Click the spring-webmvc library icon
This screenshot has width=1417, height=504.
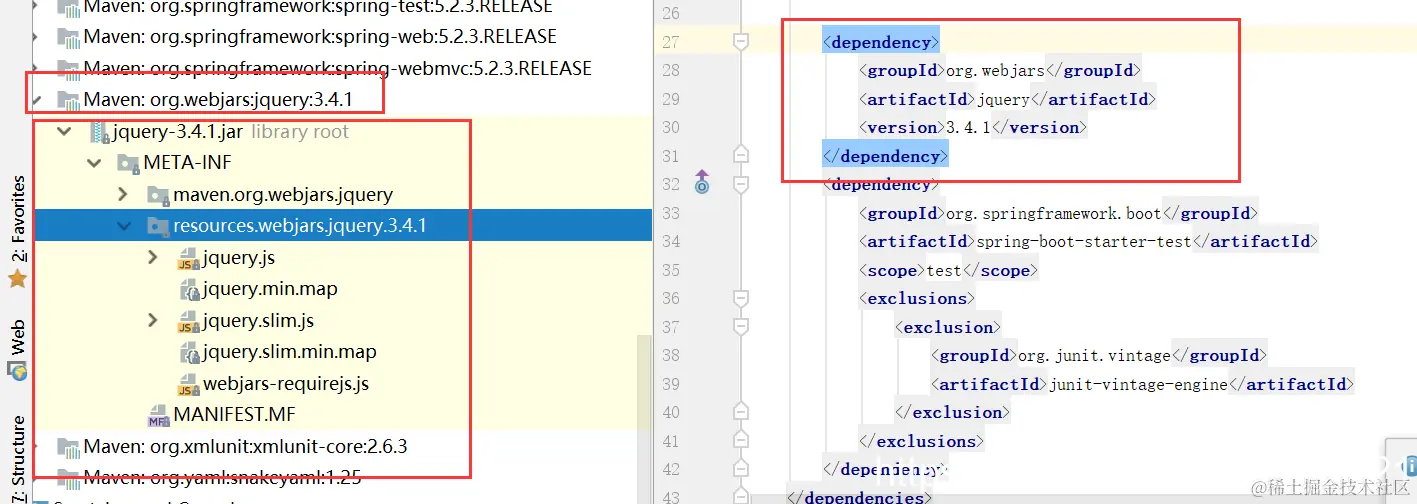[68, 69]
